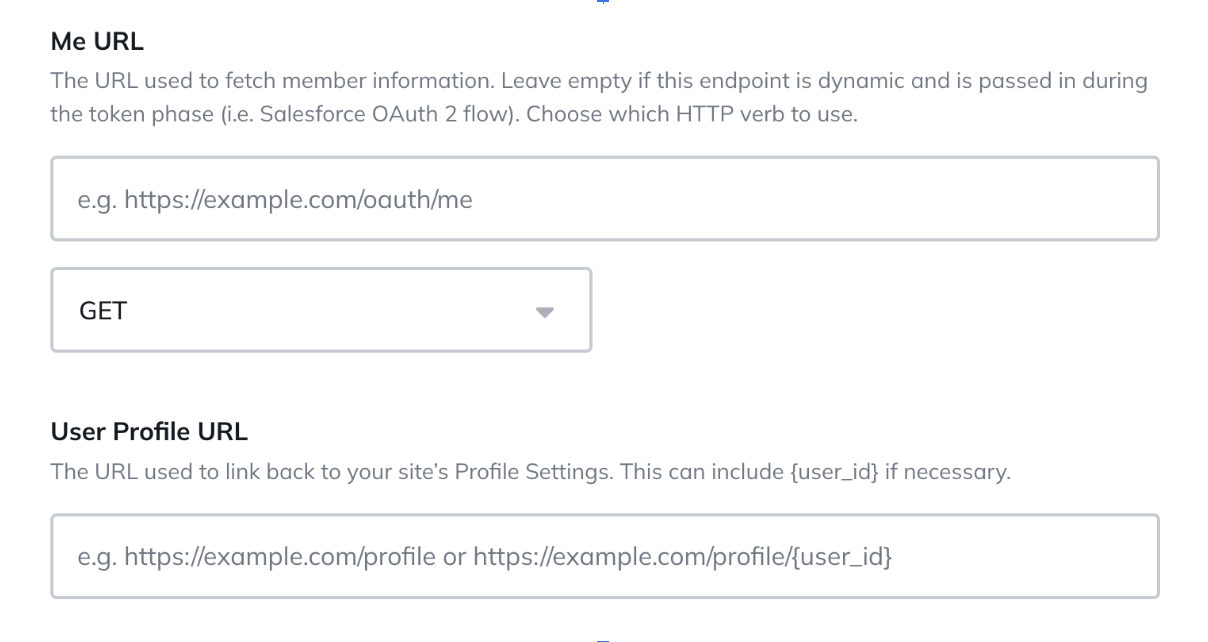
Task: Click the "User Profile URL" heading
Action: click(x=149, y=432)
